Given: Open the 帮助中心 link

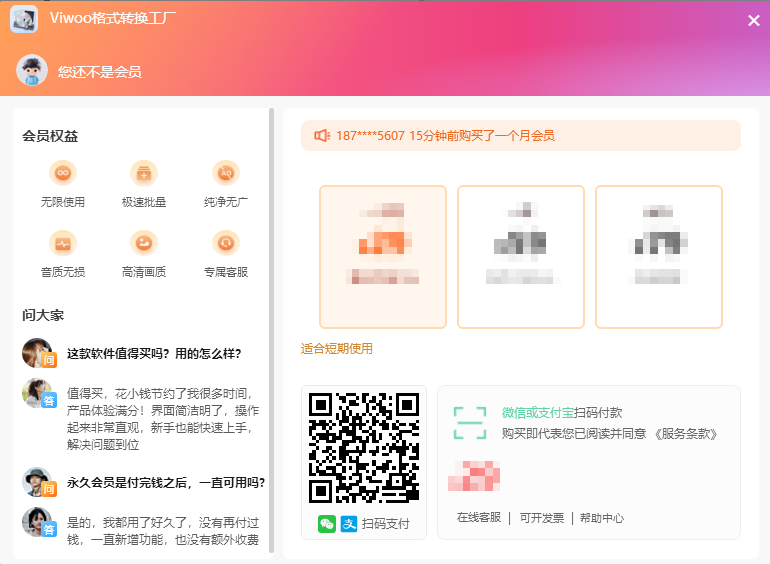Looking at the screenshot, I should pos(601,518).
